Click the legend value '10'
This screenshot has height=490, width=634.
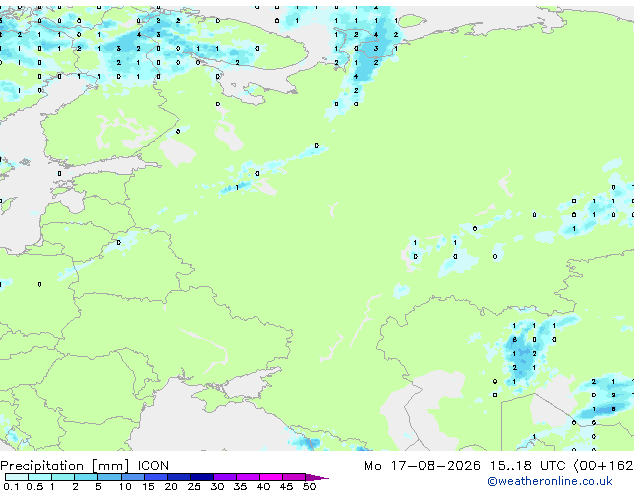(x=125, y=486)
